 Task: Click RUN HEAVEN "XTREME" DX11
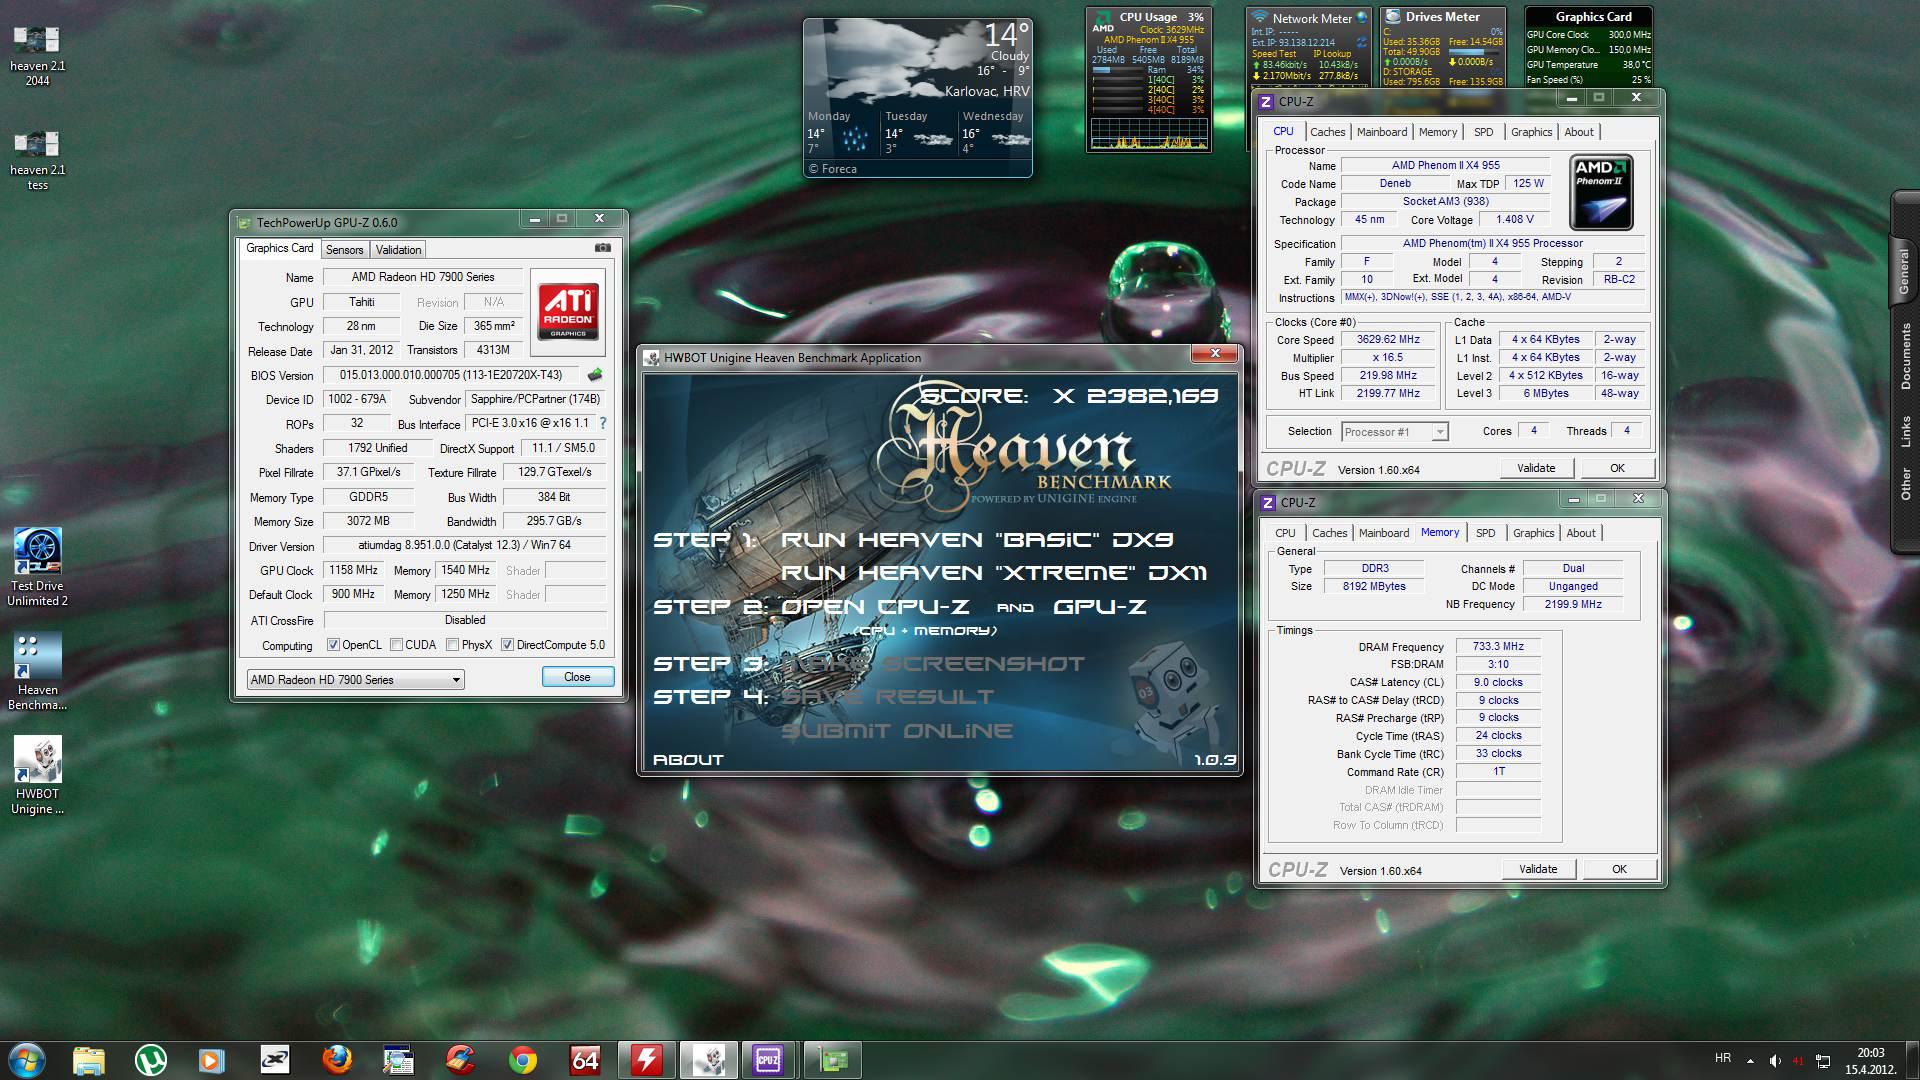point(994,573)
